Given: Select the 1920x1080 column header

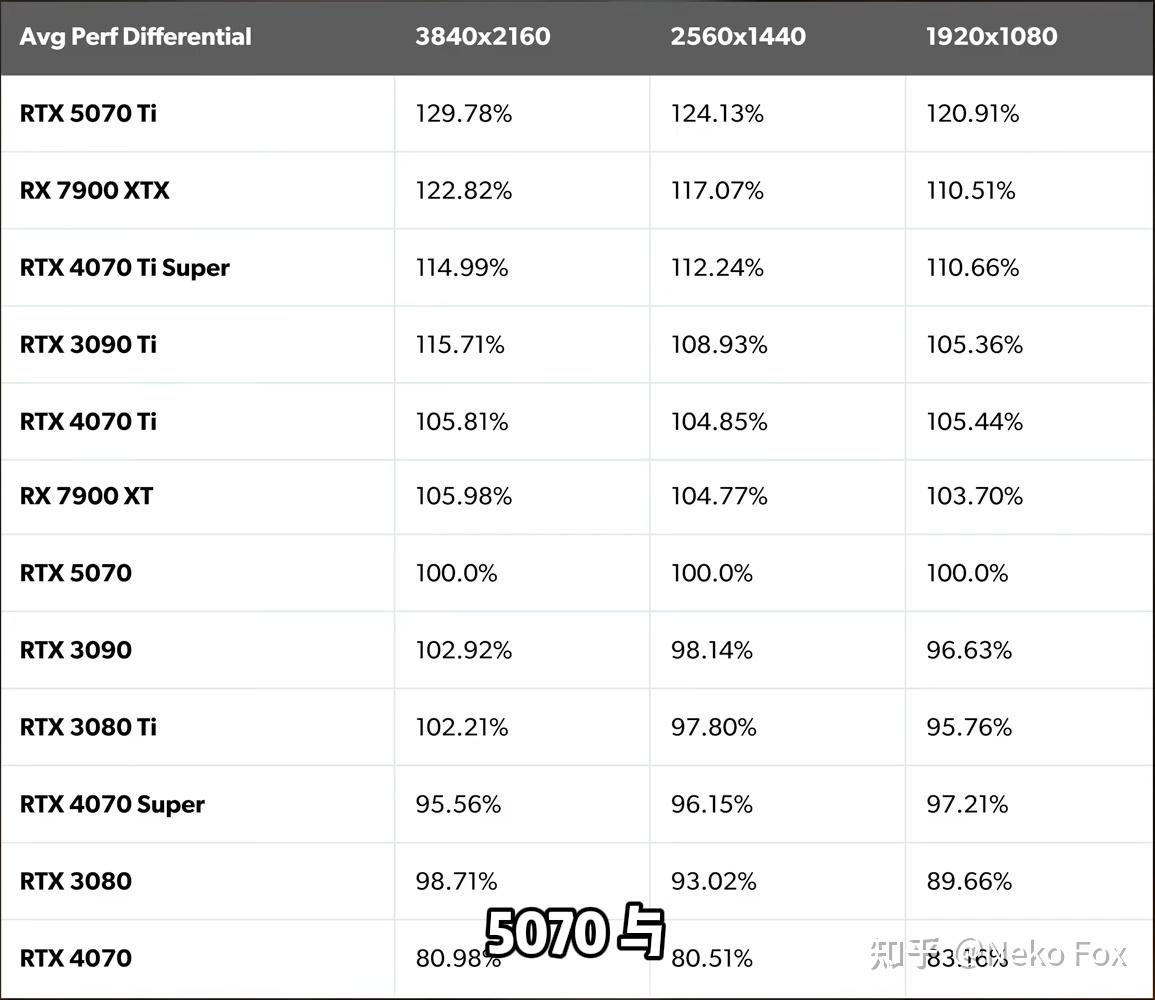Looking at the screenshot, I should pyautogui.click(x=991, y=36).
